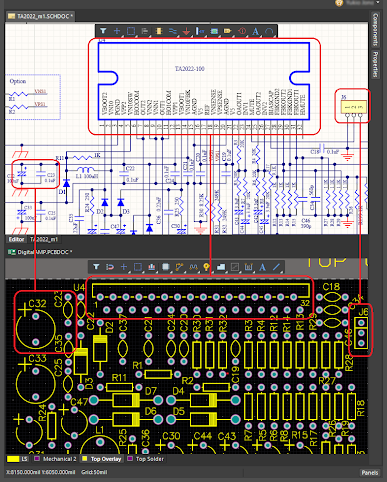Open selection filter in PCB toolbar
The image size is (387, 482).
click(96, 267)
